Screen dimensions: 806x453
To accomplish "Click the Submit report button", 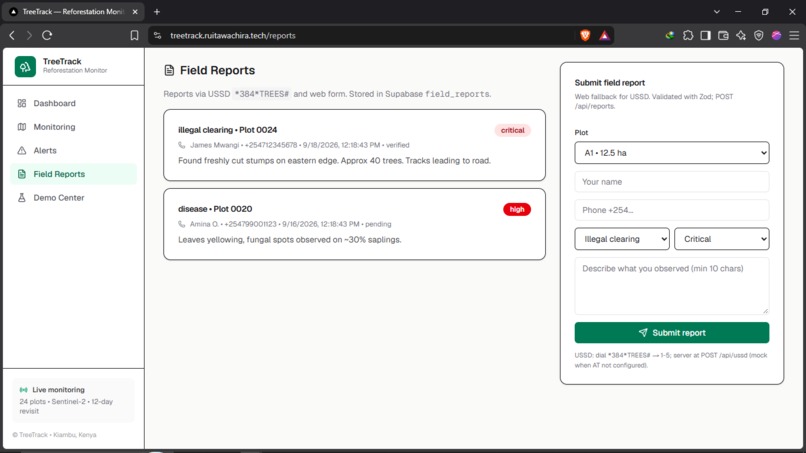I will (x=672, y=333).
